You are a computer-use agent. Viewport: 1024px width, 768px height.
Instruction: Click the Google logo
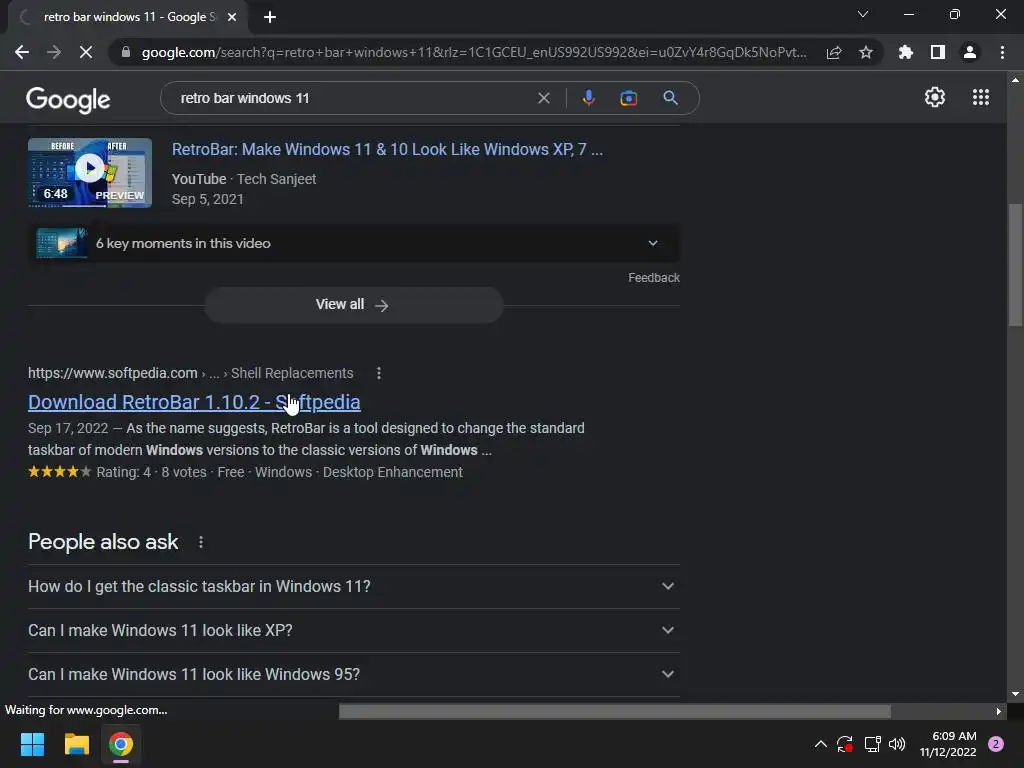[x=68, y=99]
